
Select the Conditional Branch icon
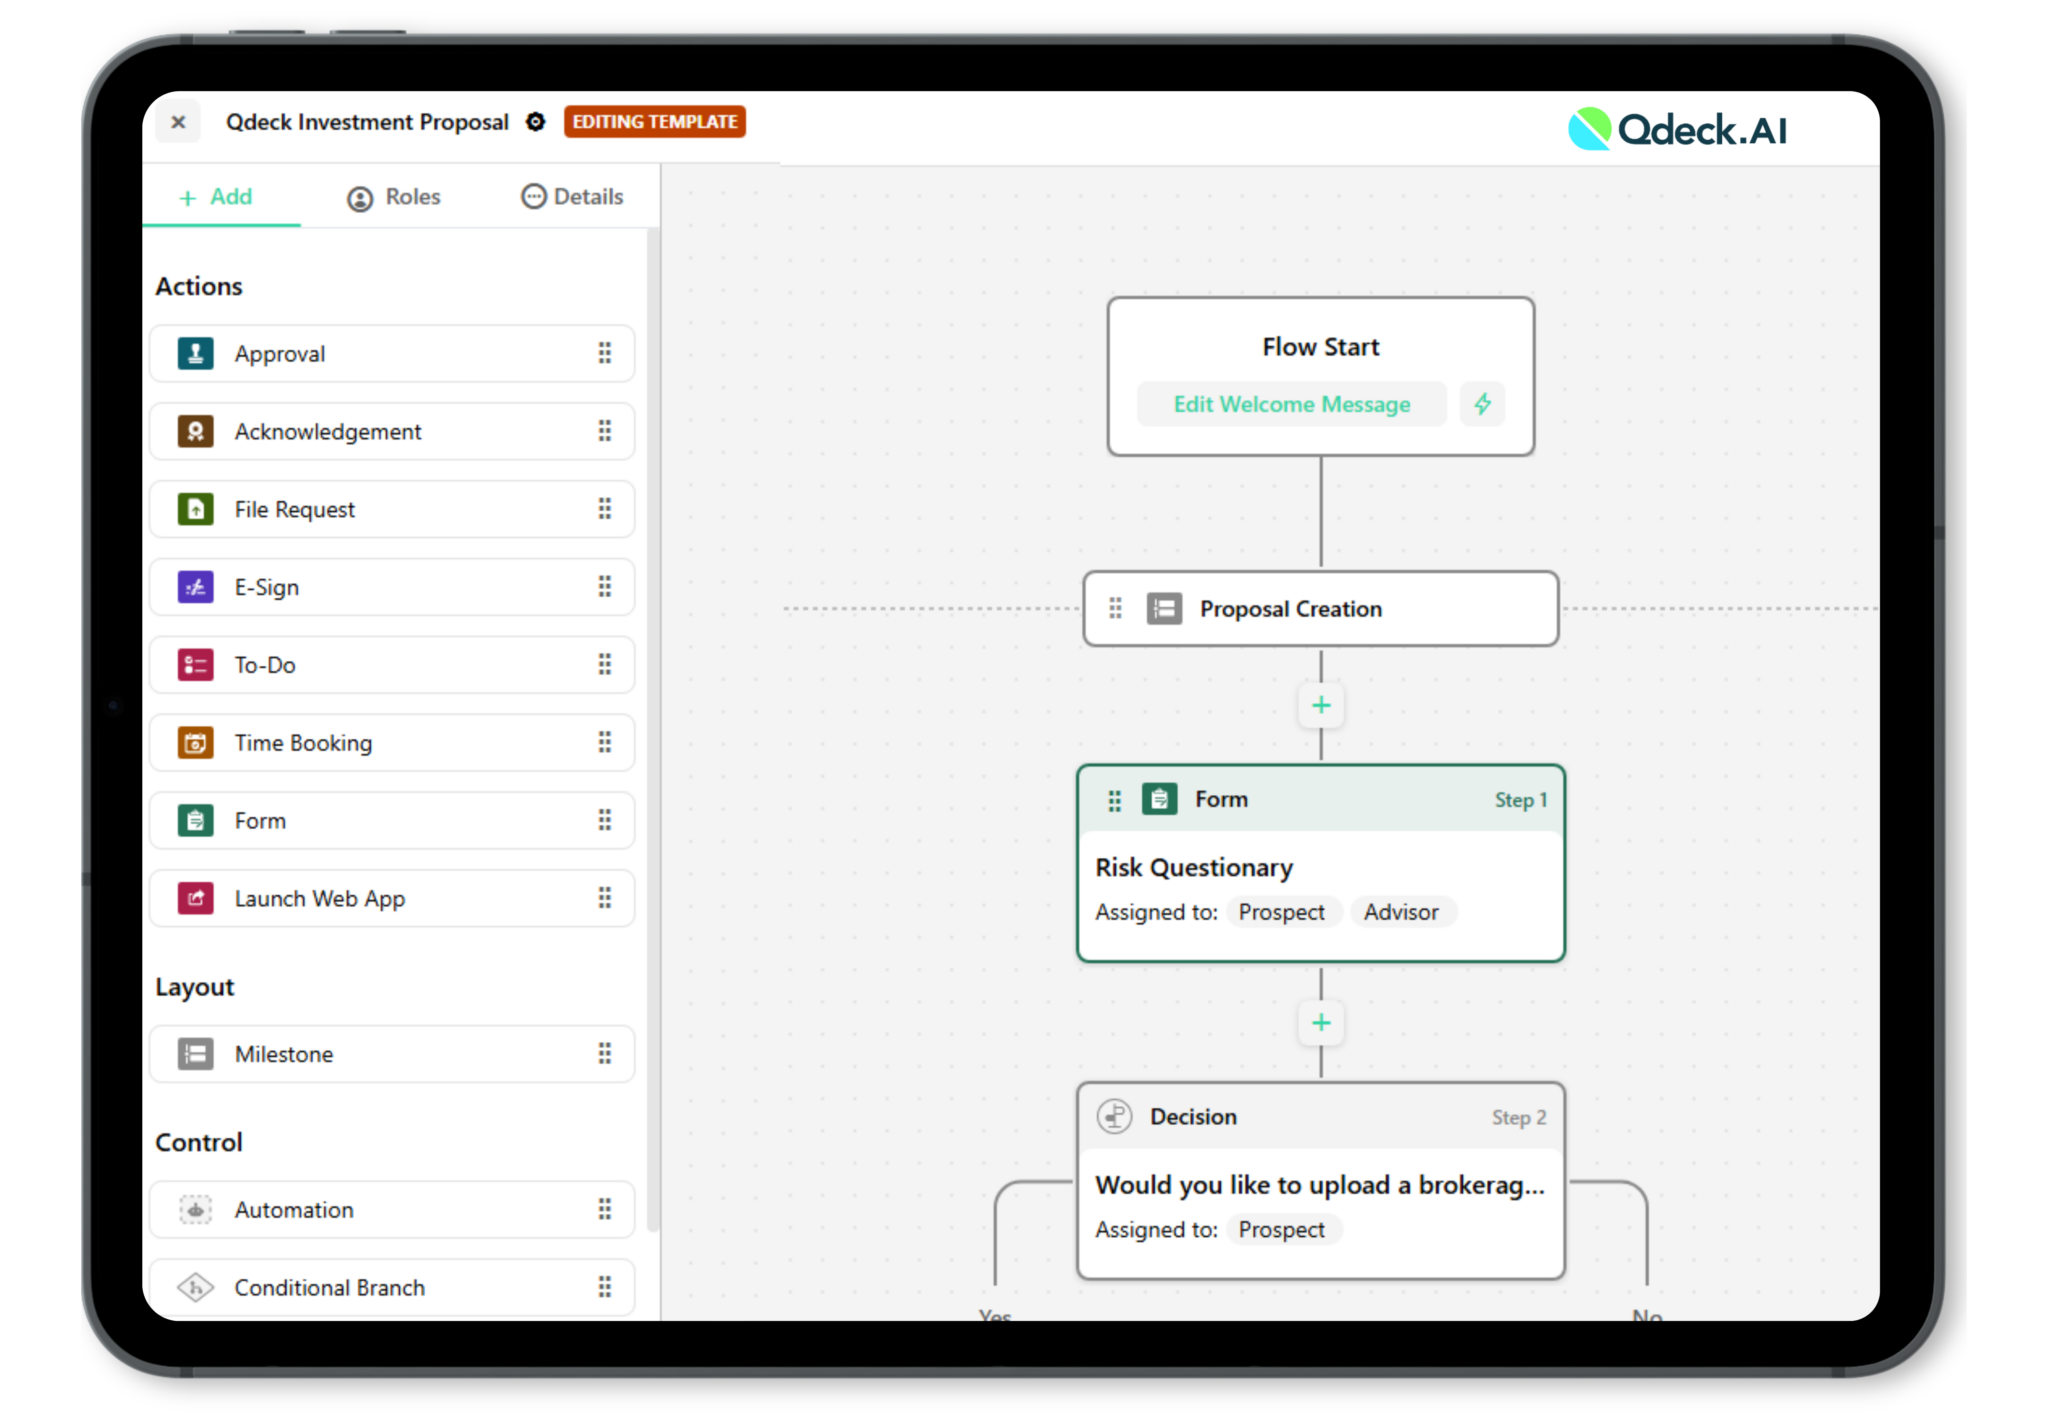click(195, 1287)
